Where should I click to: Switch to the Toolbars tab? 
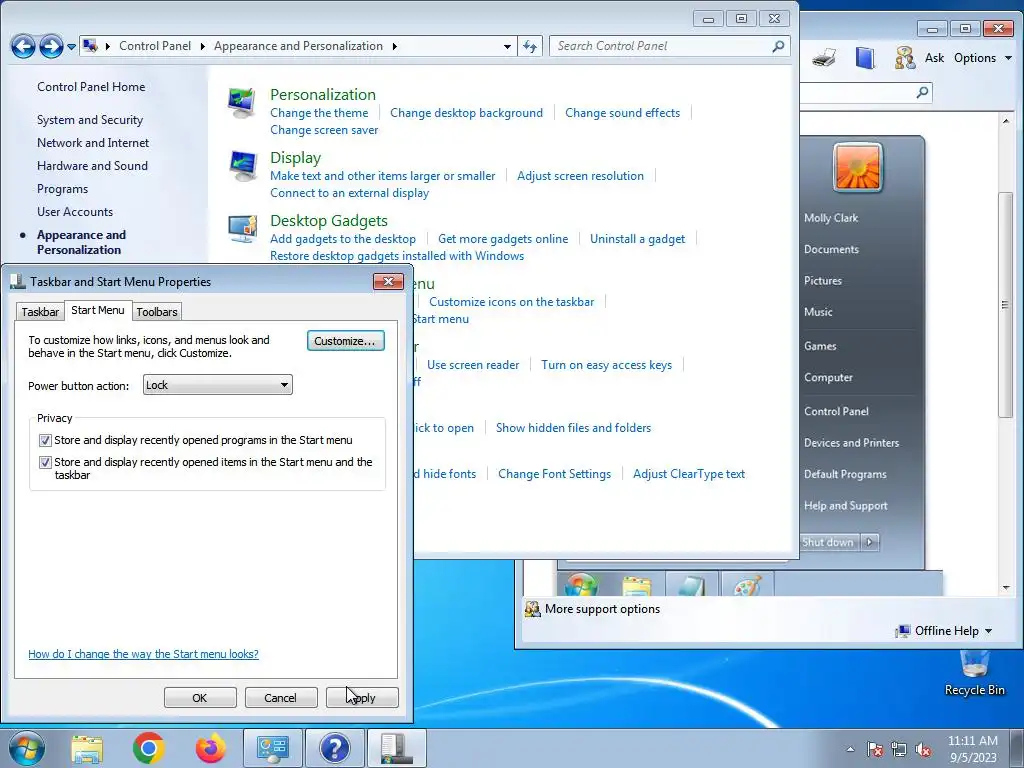click(x=157, y=312)
